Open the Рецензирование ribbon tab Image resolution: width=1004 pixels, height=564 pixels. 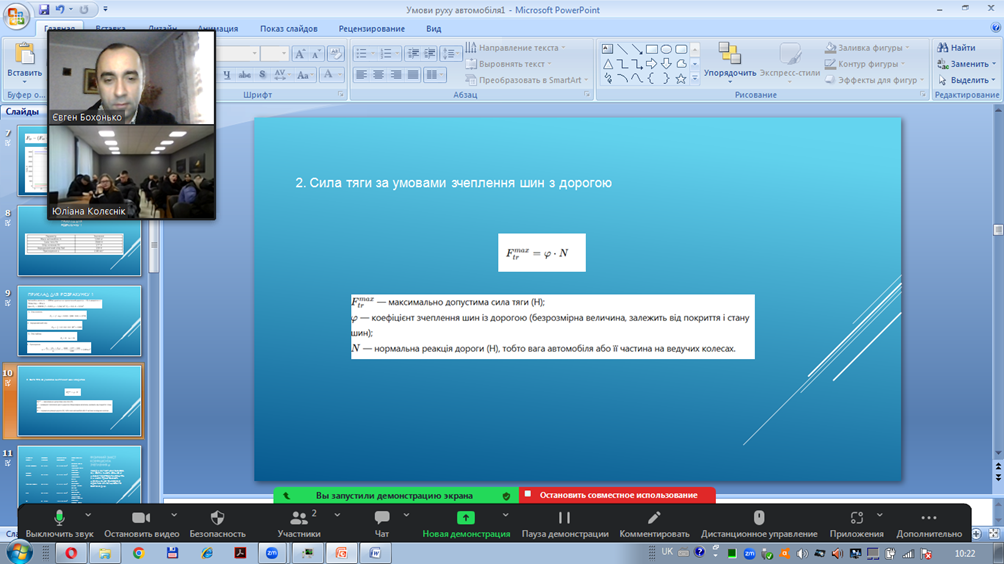click(371, 29)
